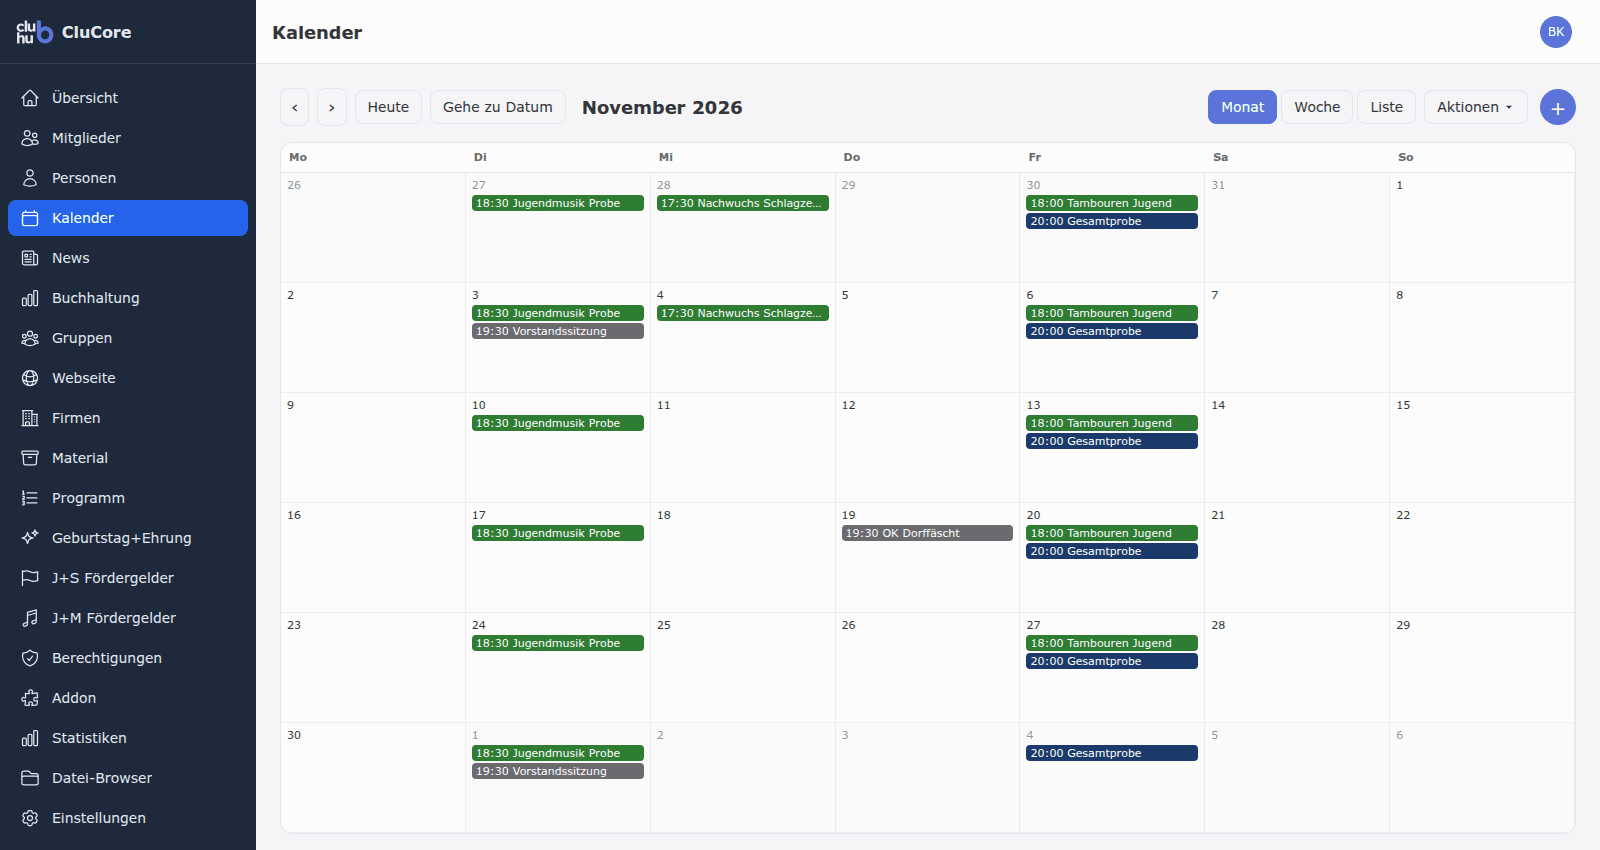Switch to the Liste view

coord(1386,107)
